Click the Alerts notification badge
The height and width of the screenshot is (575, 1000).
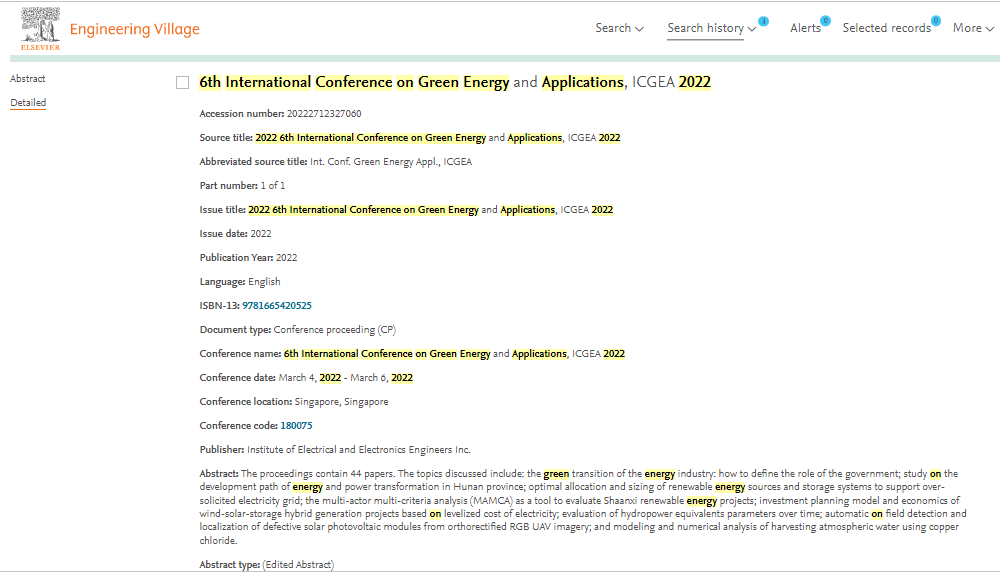tap(825, 21)
